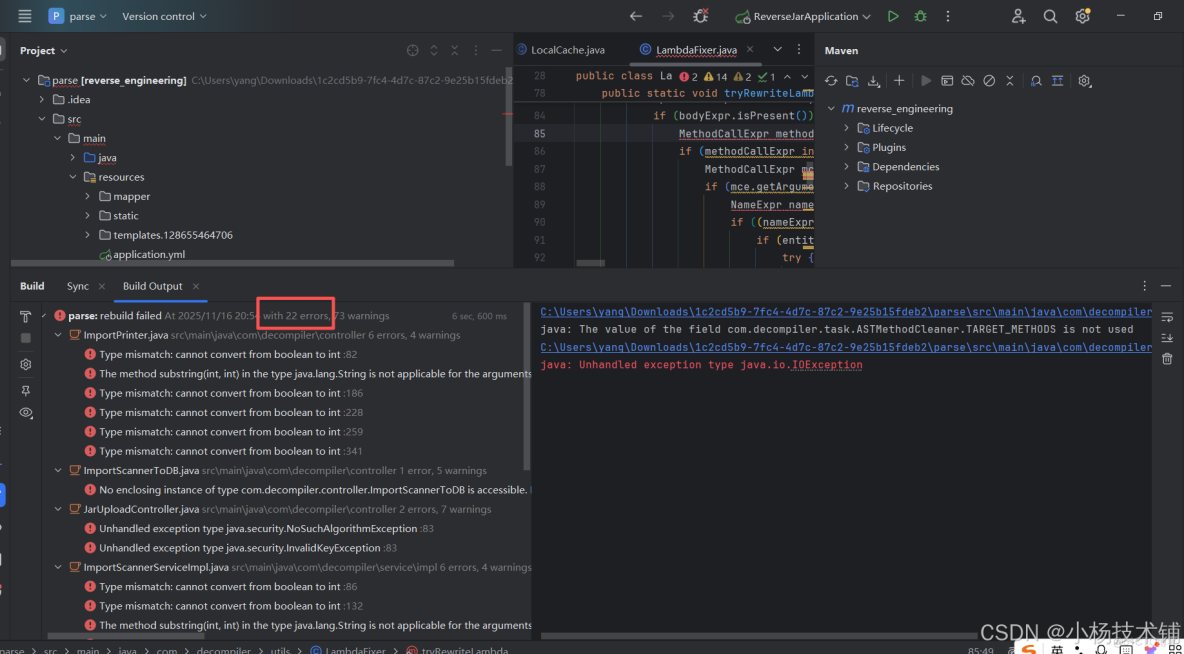Switch to the LocalCache.java editor tab
The image size is (1184, 654).
567,47
